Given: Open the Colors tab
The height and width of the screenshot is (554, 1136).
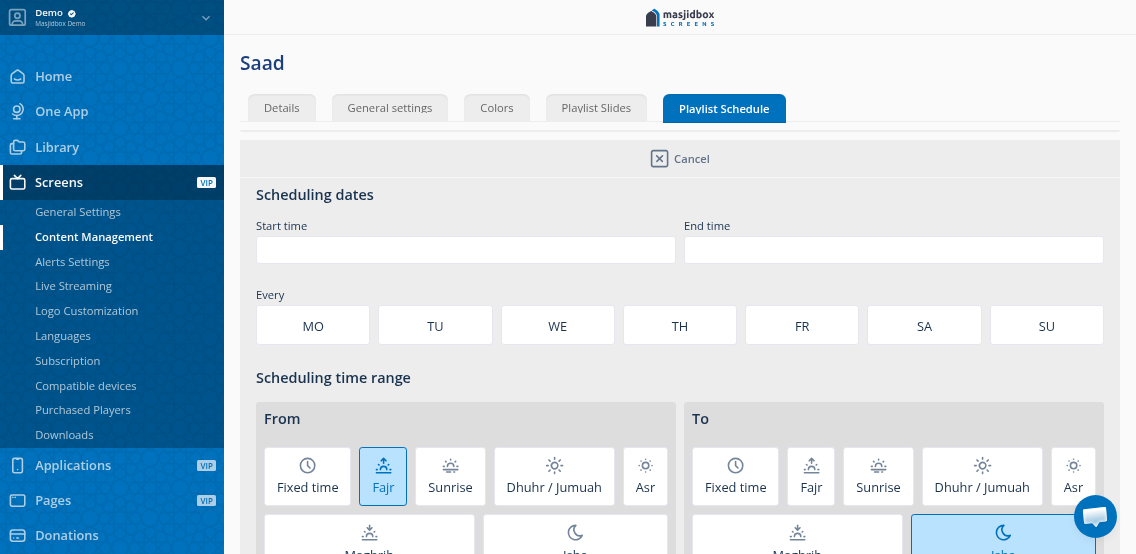Looking at the screenshot, I should coord(497,108).
